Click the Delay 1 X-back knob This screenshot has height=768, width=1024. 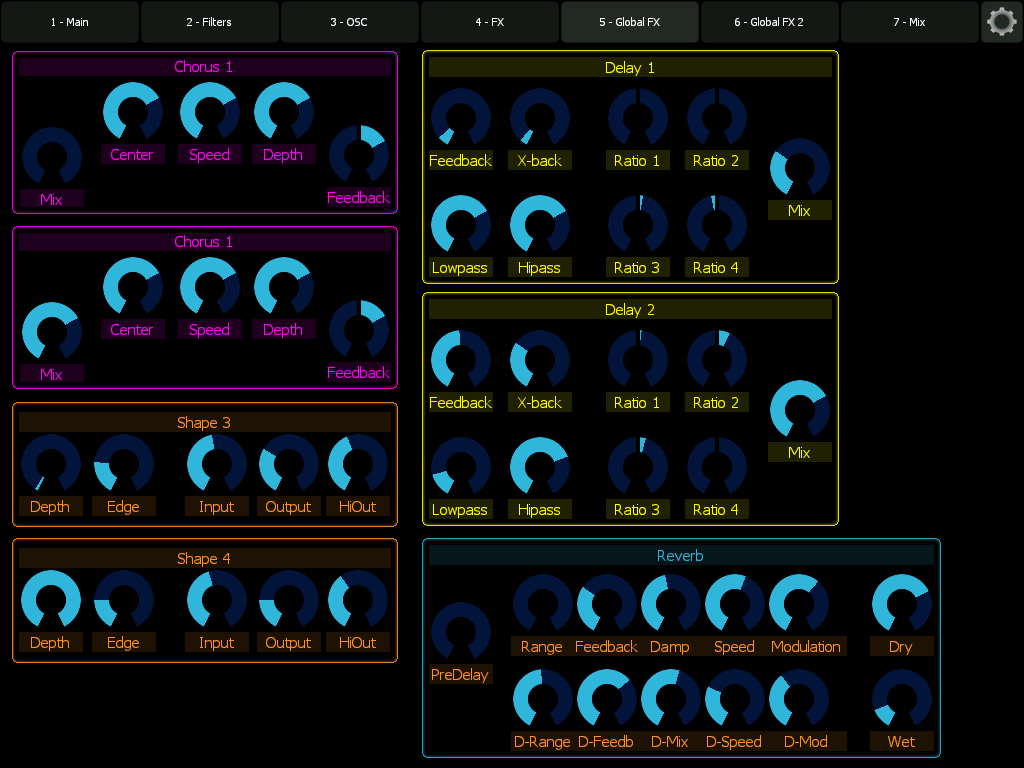540,118
